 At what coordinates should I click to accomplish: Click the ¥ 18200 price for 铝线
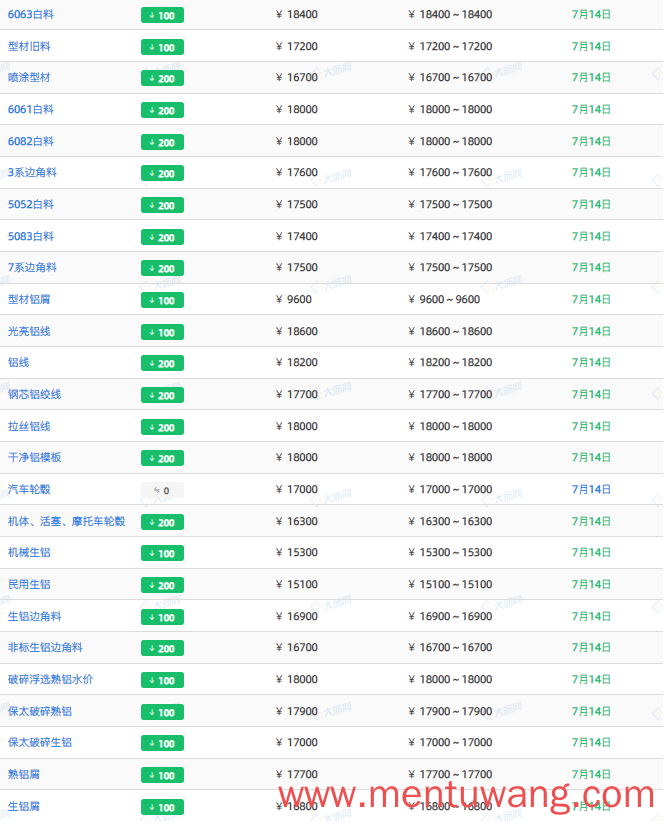point(297,363)
